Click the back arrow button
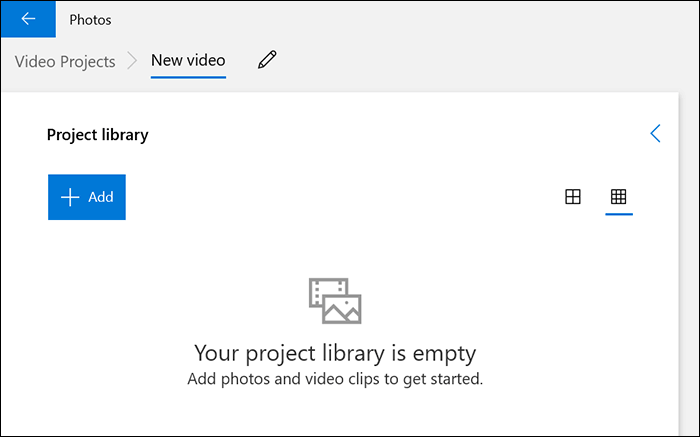This screenshot has height=437, width=700. (x=28, y=19)
